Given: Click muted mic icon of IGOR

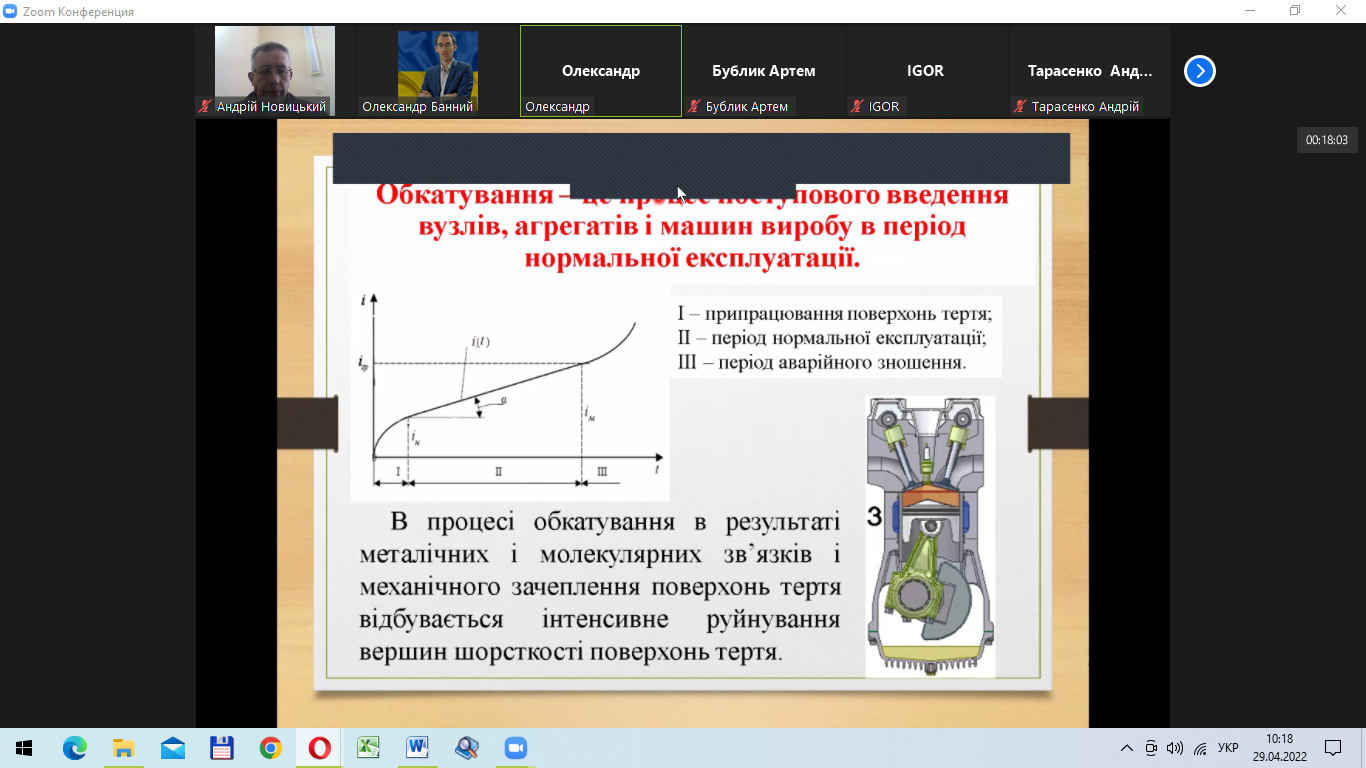Looking at the screenshot, I should point(857,106).
